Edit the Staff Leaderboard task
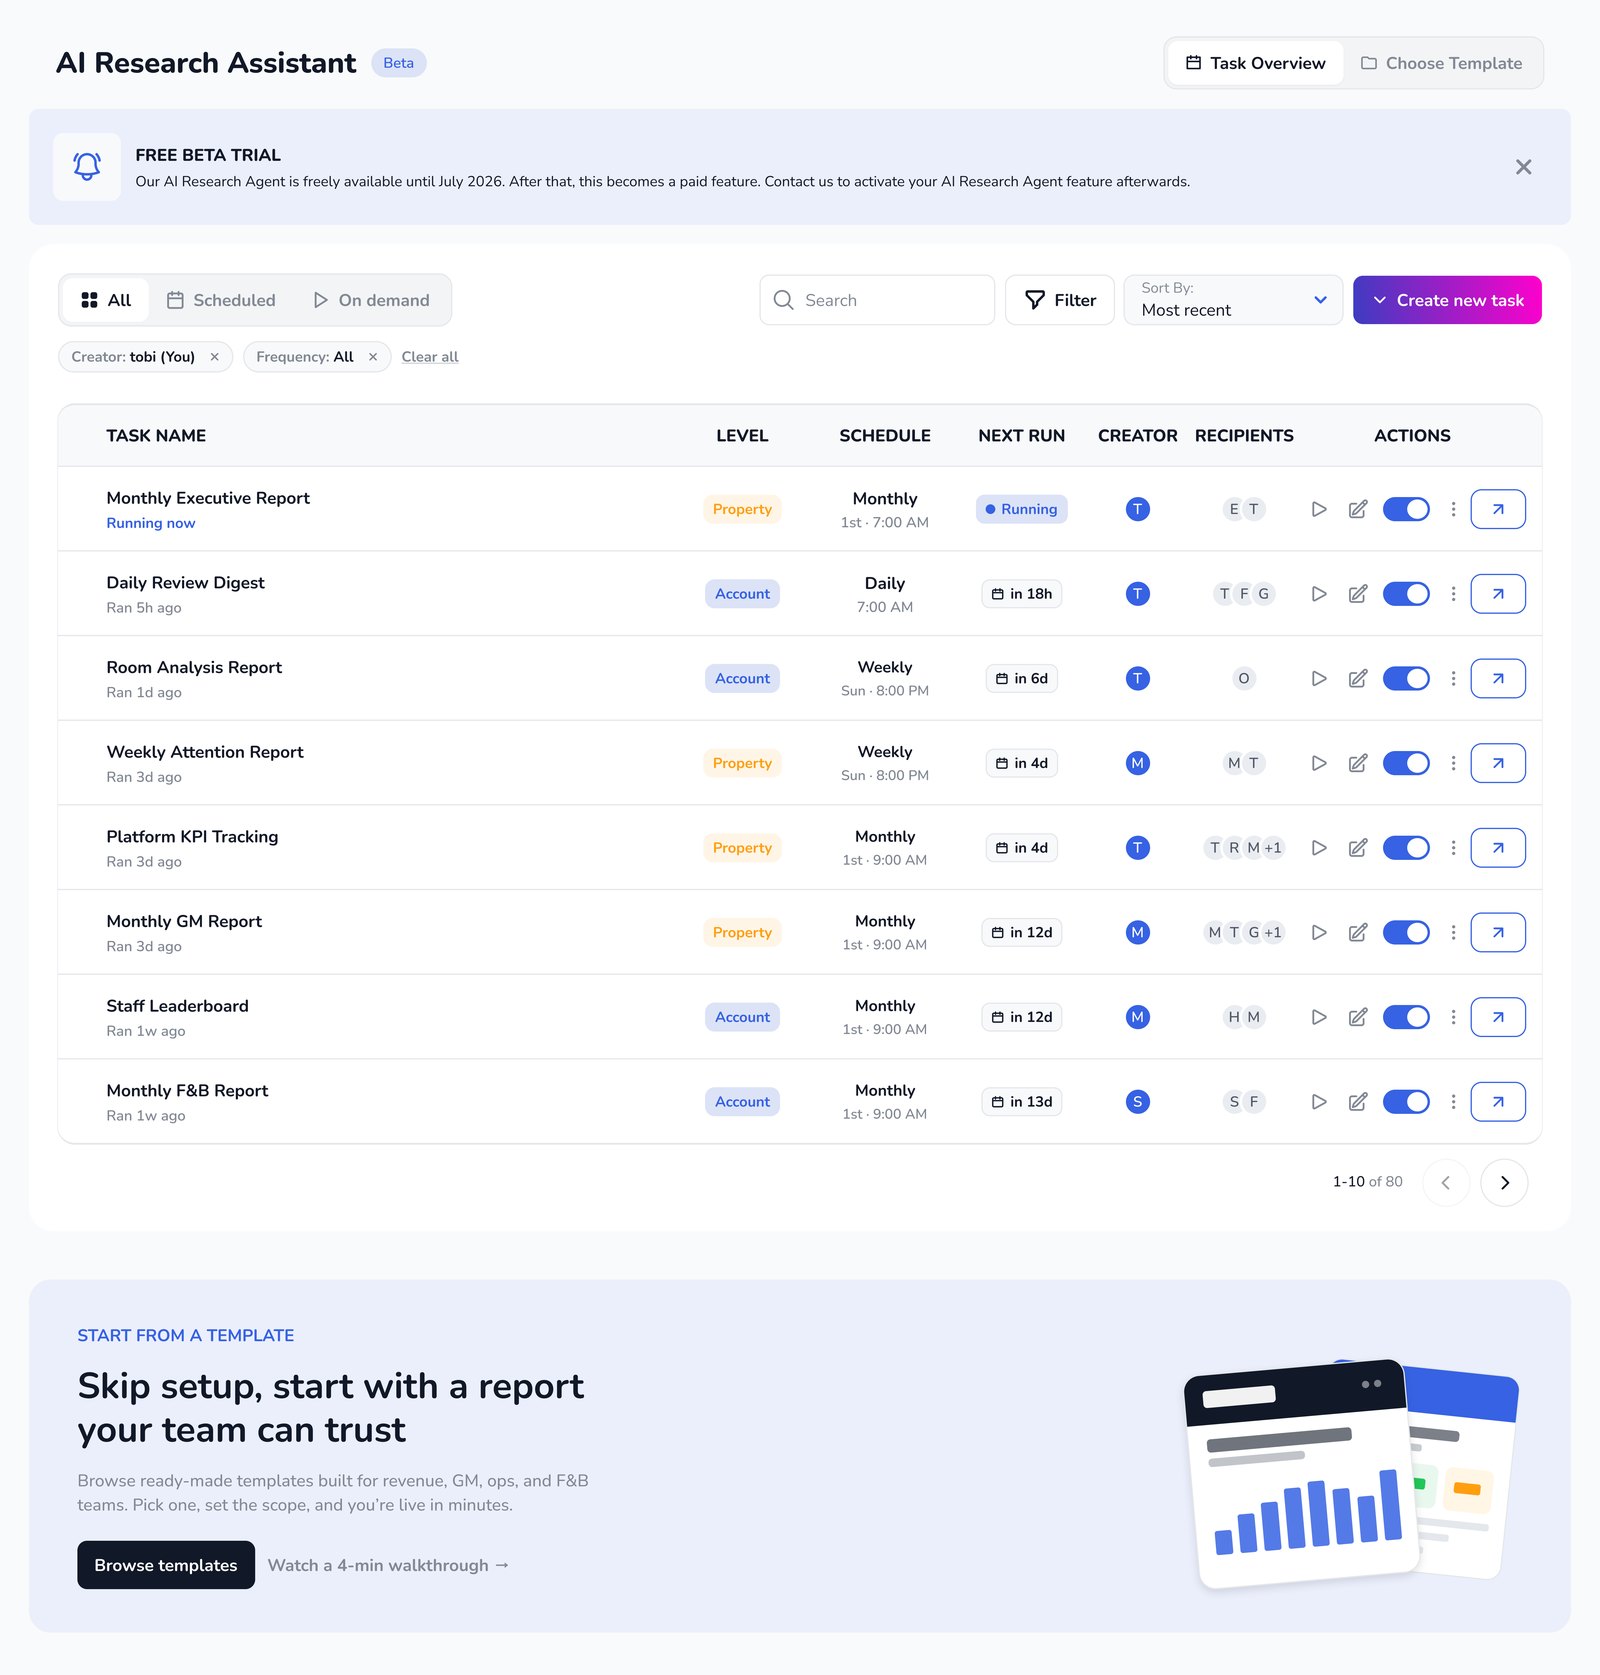The width and height of the screenshot is (1600, 1675). pos(1357,1017)
